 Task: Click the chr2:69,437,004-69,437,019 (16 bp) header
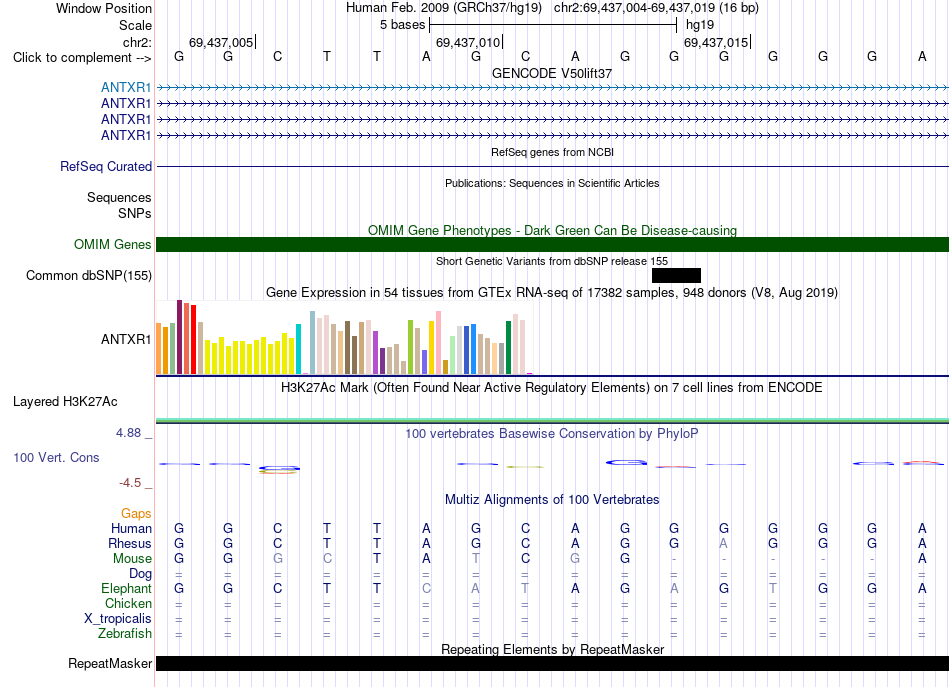[x=656, y=8]
